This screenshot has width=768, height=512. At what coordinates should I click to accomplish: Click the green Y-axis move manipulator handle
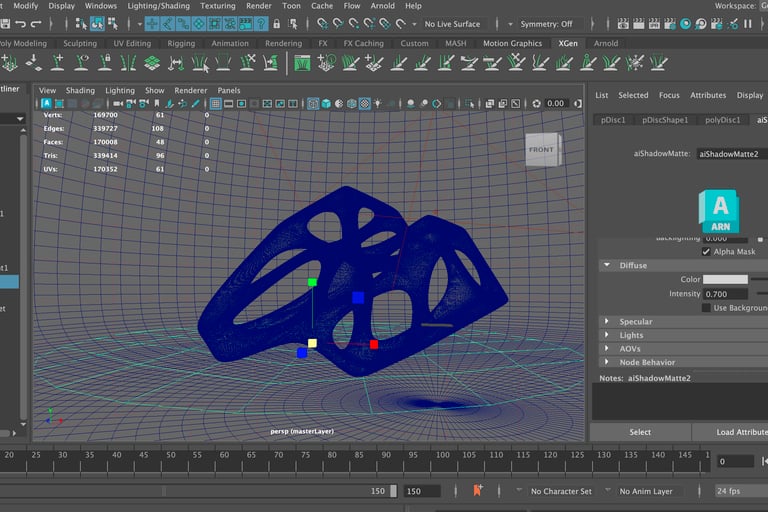tap(312, 283)
